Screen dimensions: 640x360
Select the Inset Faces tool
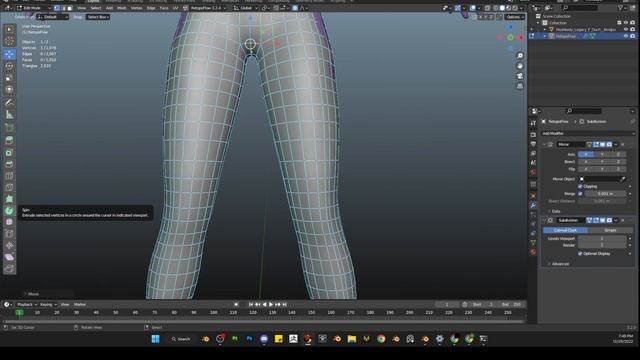(9, 152)
